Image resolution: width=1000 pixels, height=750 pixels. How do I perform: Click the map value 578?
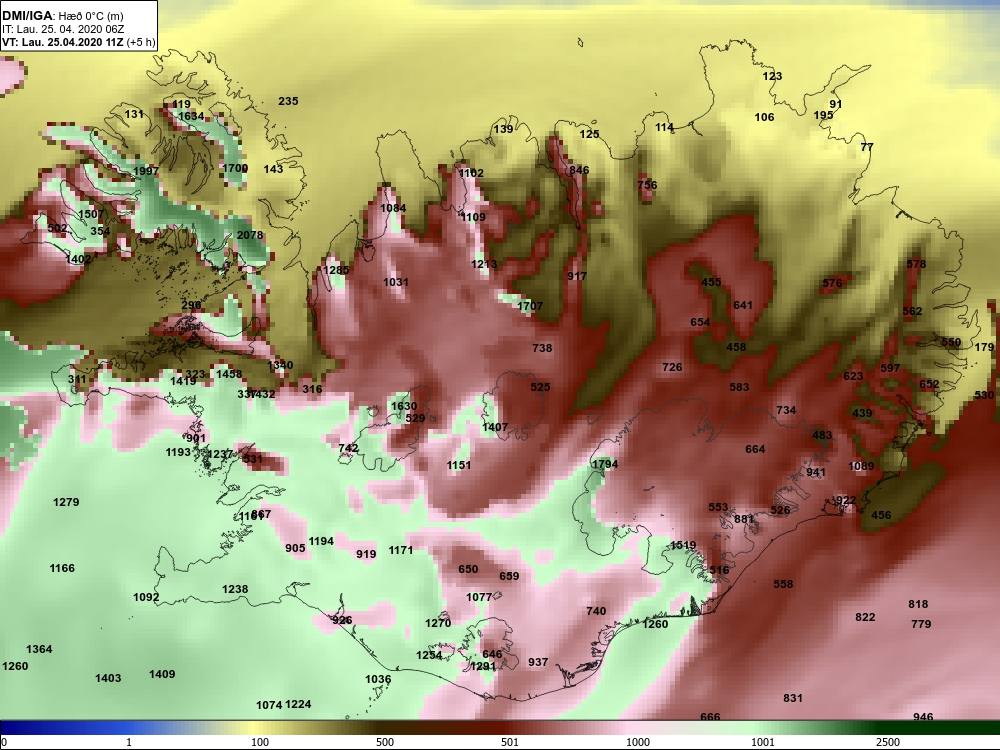916,264
